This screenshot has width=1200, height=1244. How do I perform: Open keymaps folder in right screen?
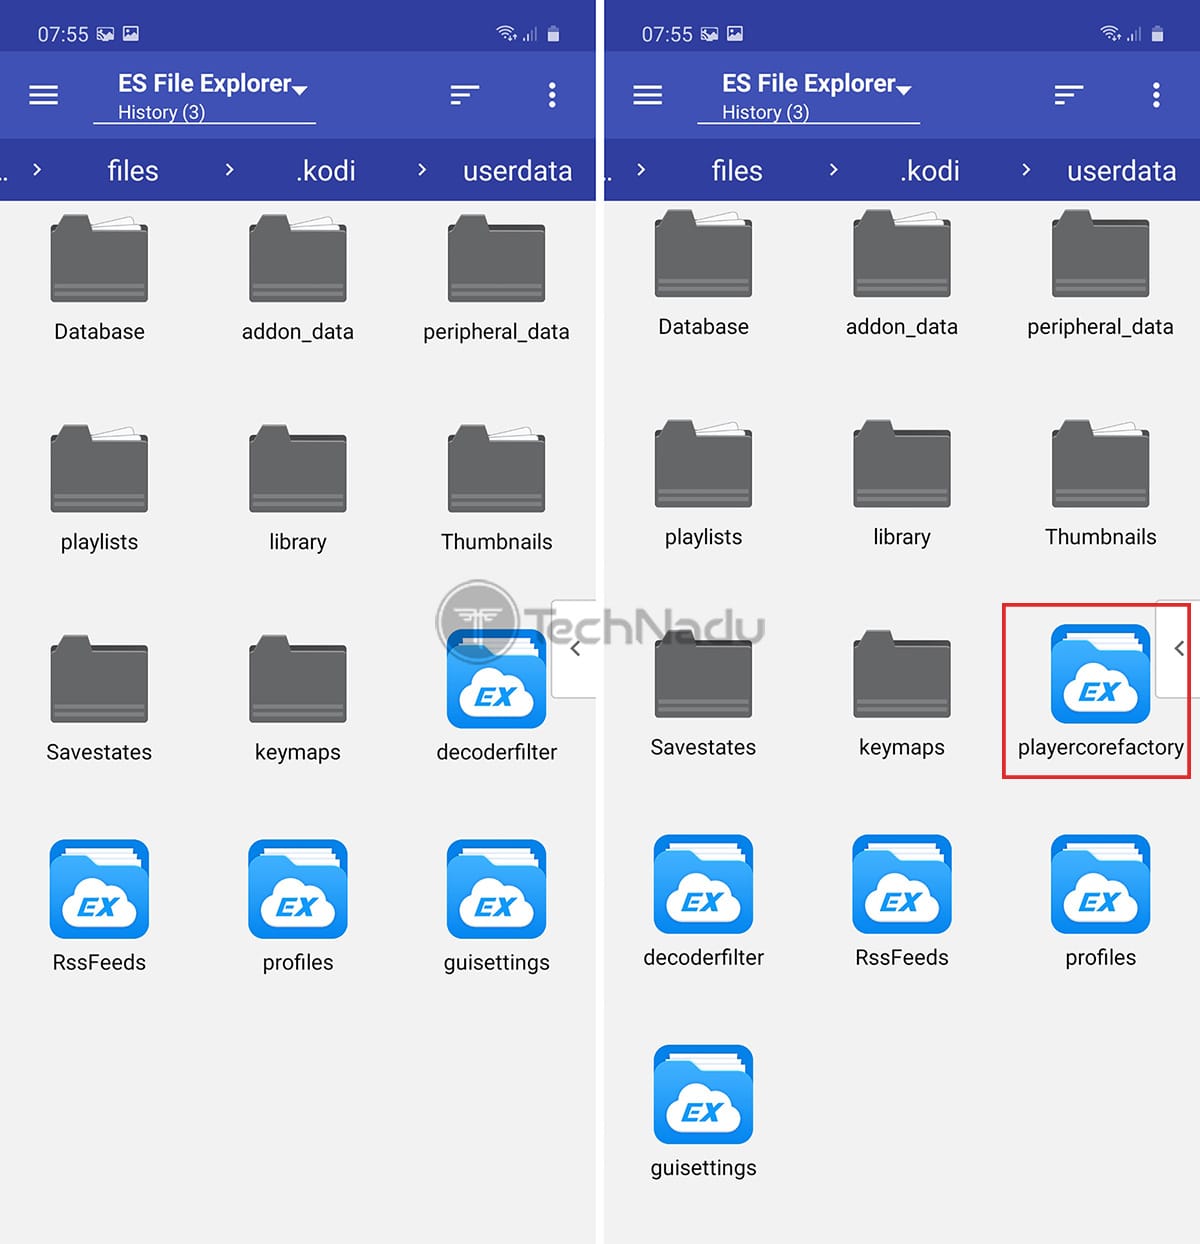902,694
